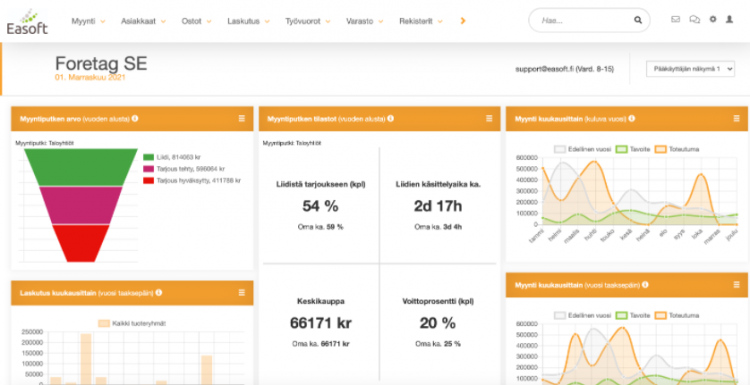
Task: Click Oma ka. 25 % text
Action: tap(438, 343)
